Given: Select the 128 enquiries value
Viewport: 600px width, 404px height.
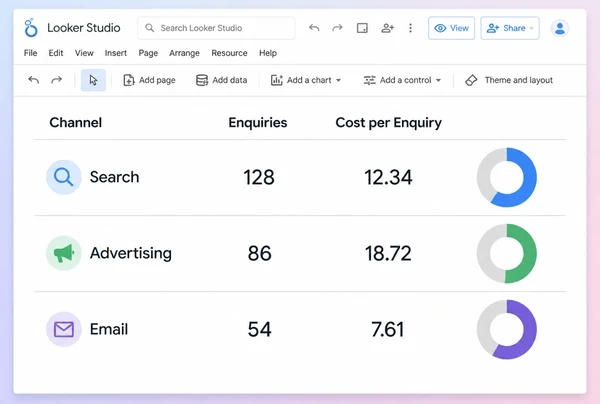Looking at the screenshot, I should (259, 178).
